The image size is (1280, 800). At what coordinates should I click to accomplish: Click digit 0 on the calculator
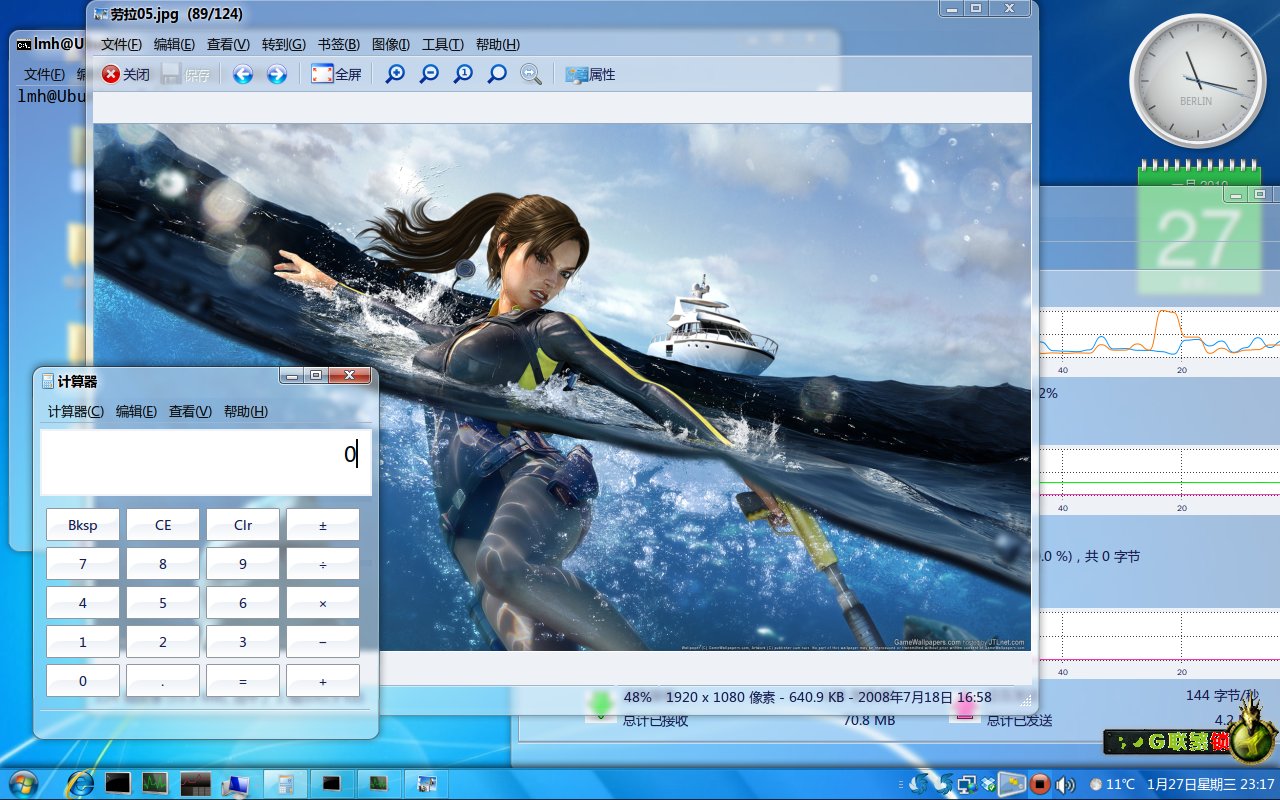(83, 681)
